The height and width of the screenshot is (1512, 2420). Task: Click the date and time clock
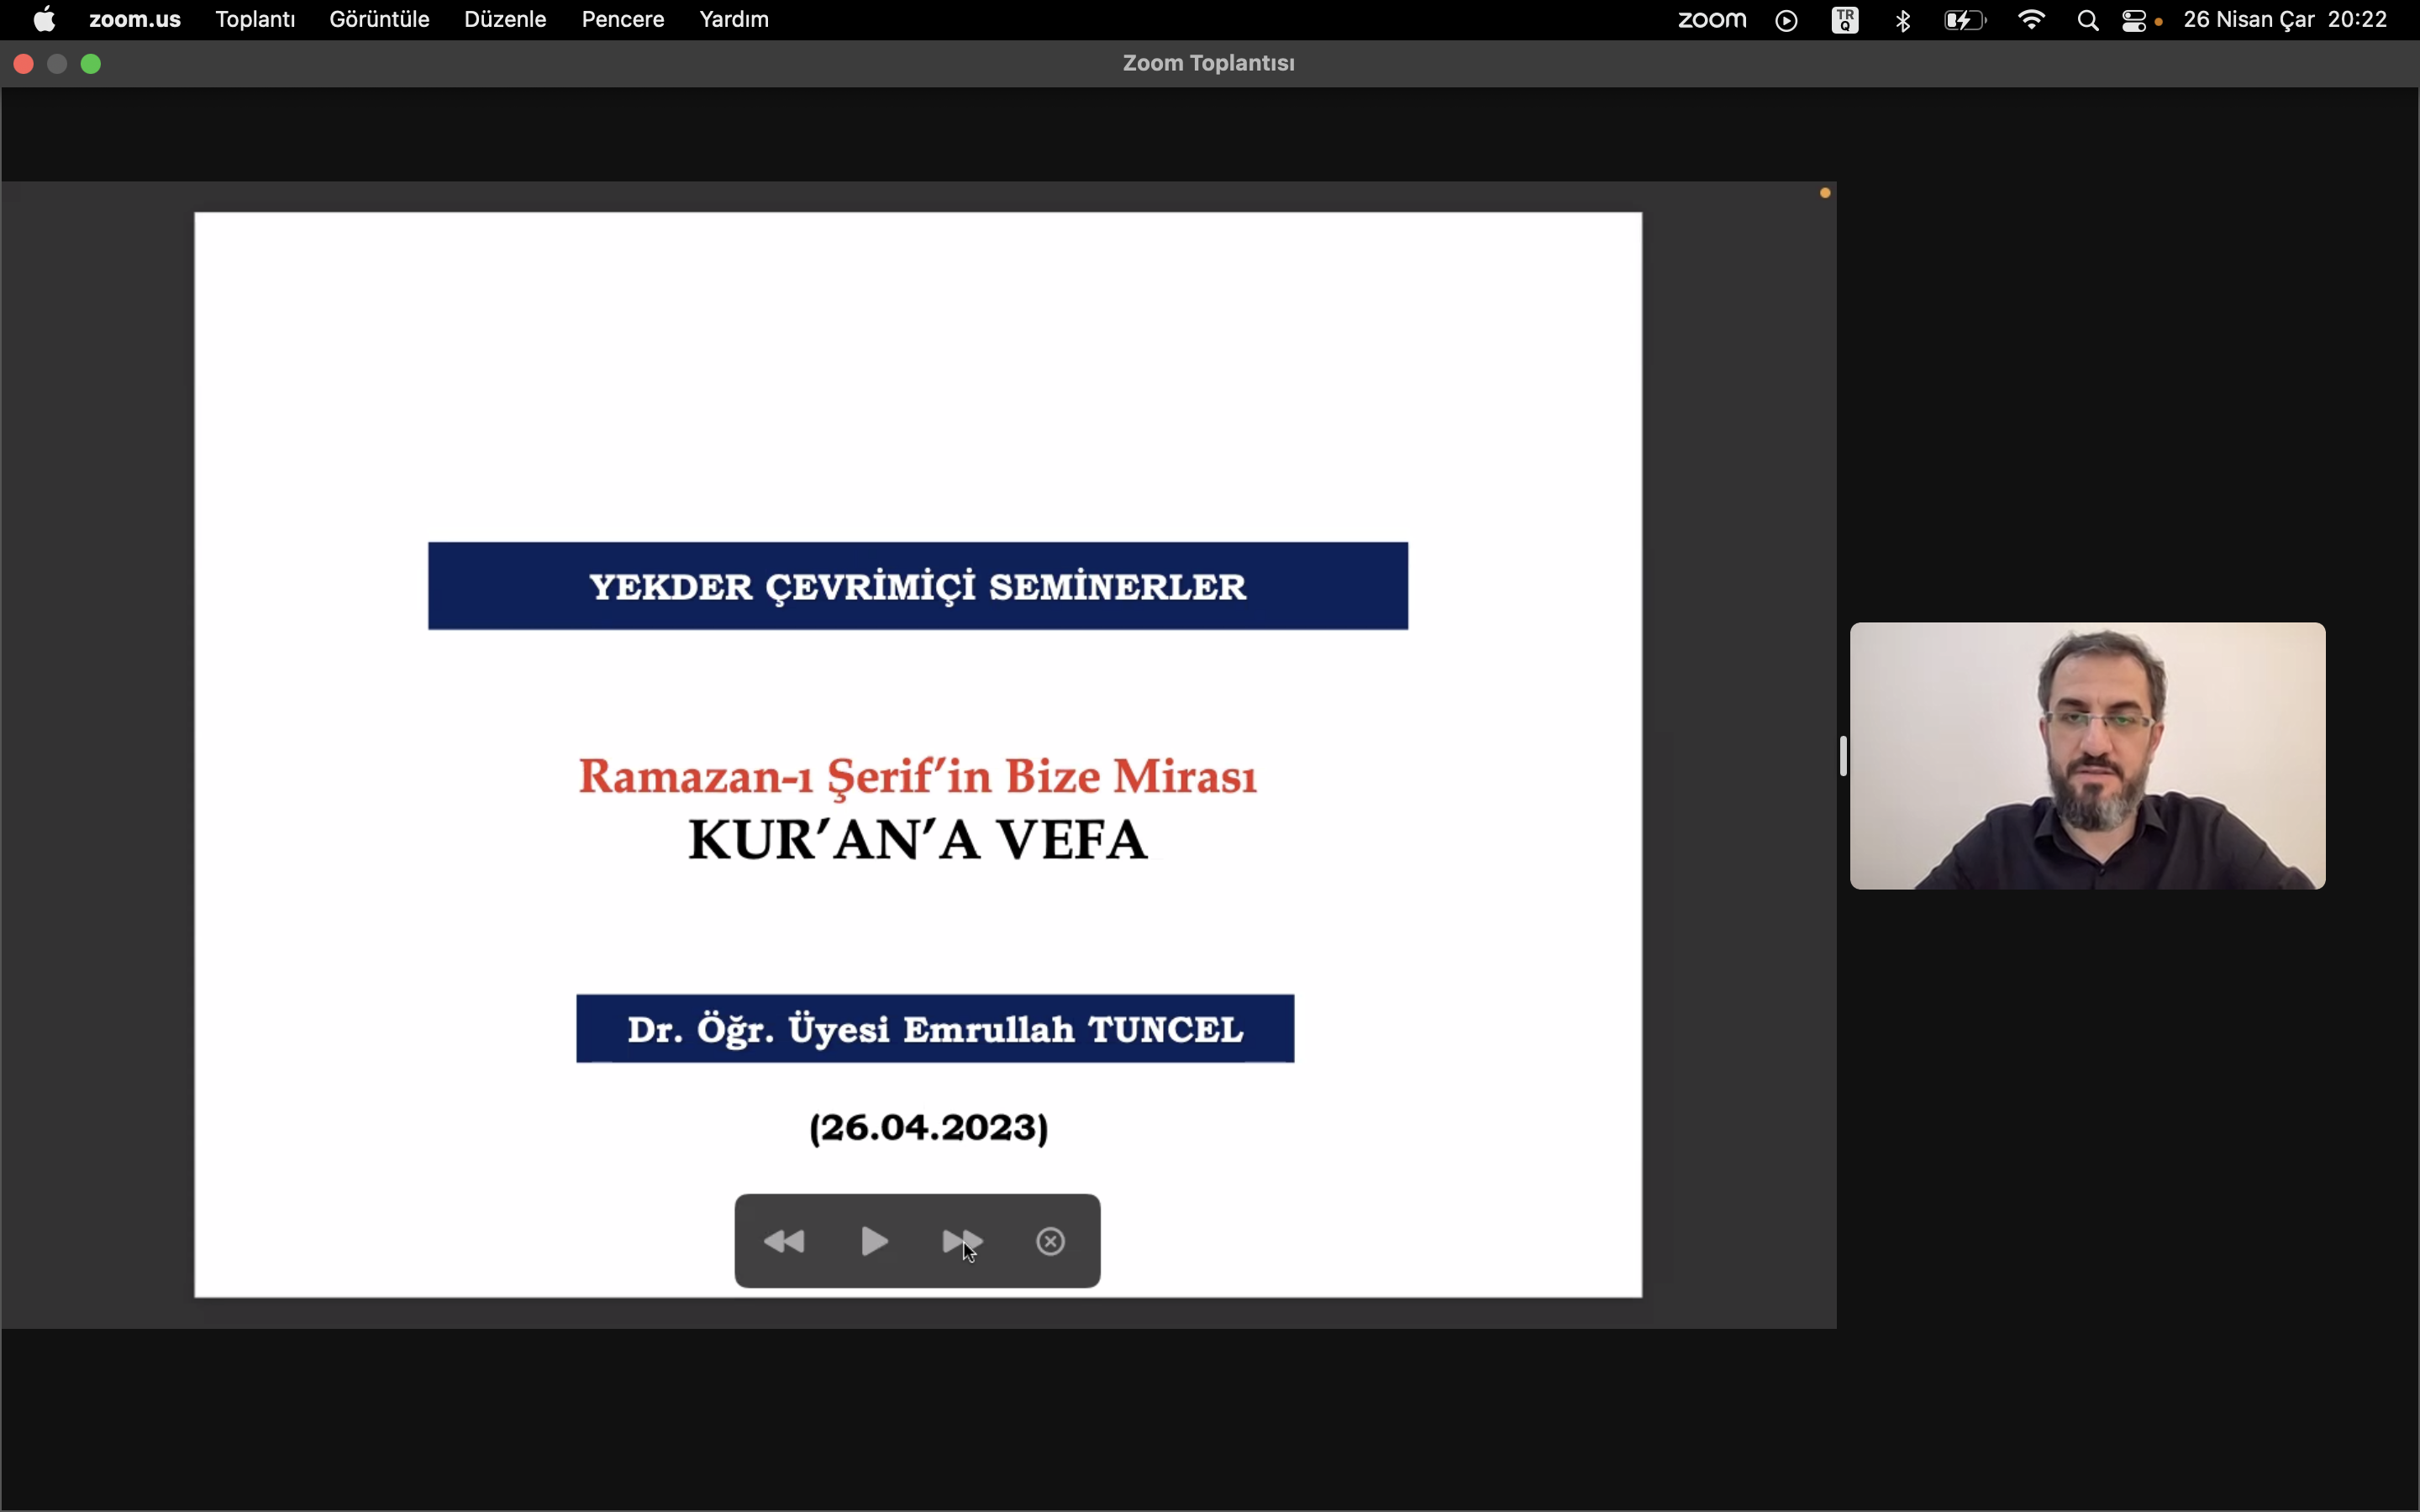tap(2285, 20)
